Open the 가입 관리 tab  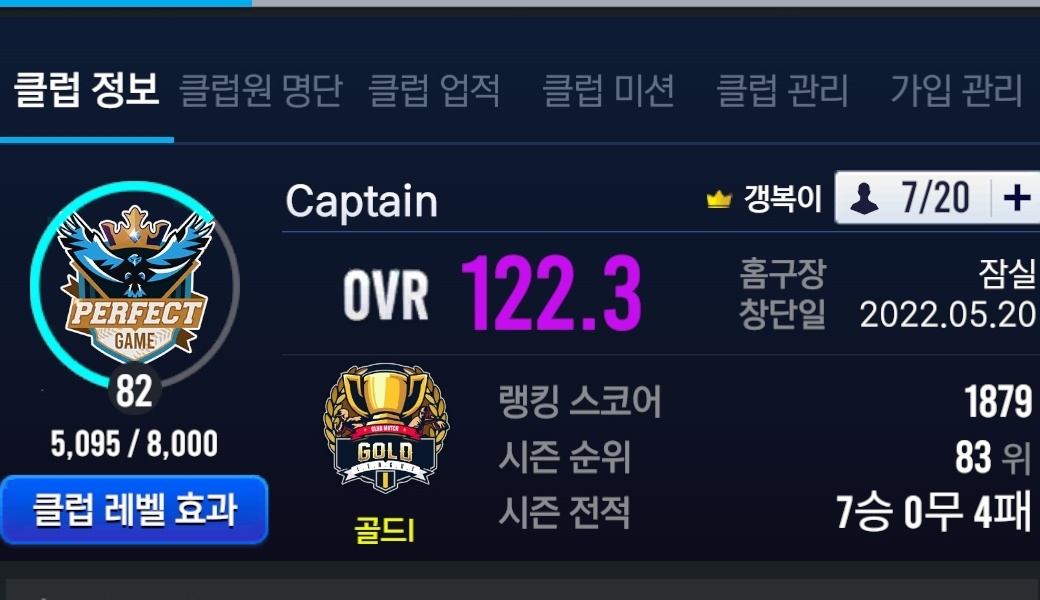click(956, 90)
